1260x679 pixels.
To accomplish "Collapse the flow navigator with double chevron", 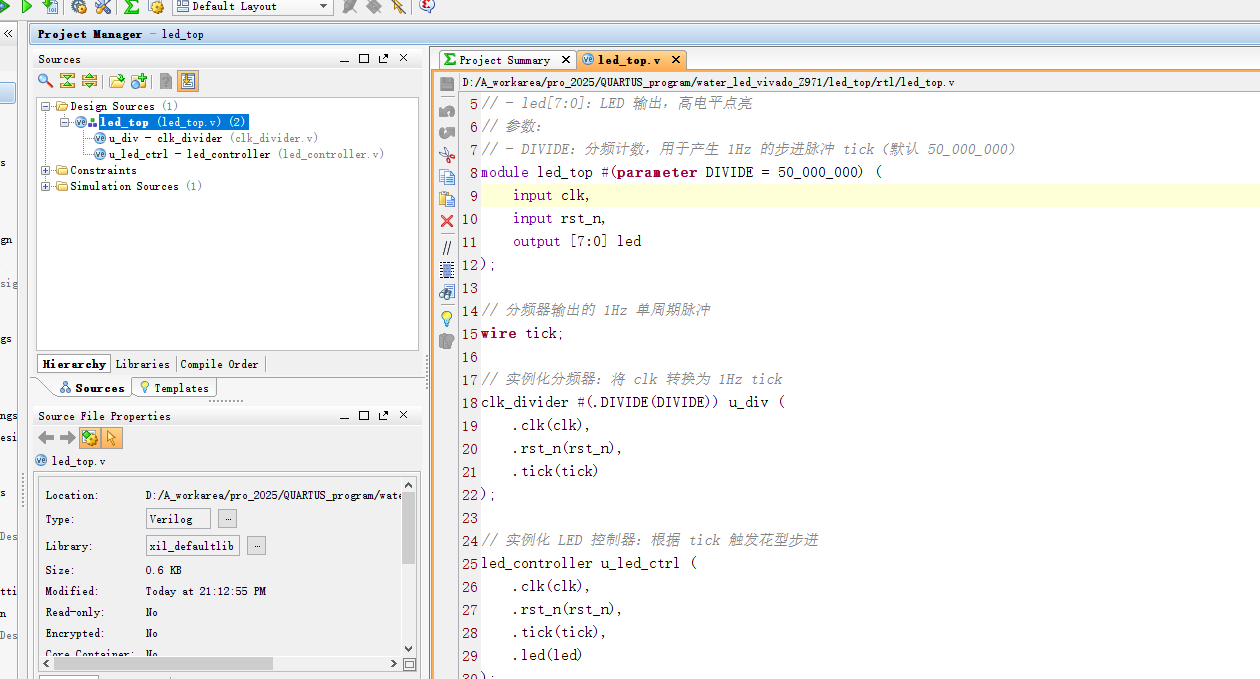I will tap(7, 33).
